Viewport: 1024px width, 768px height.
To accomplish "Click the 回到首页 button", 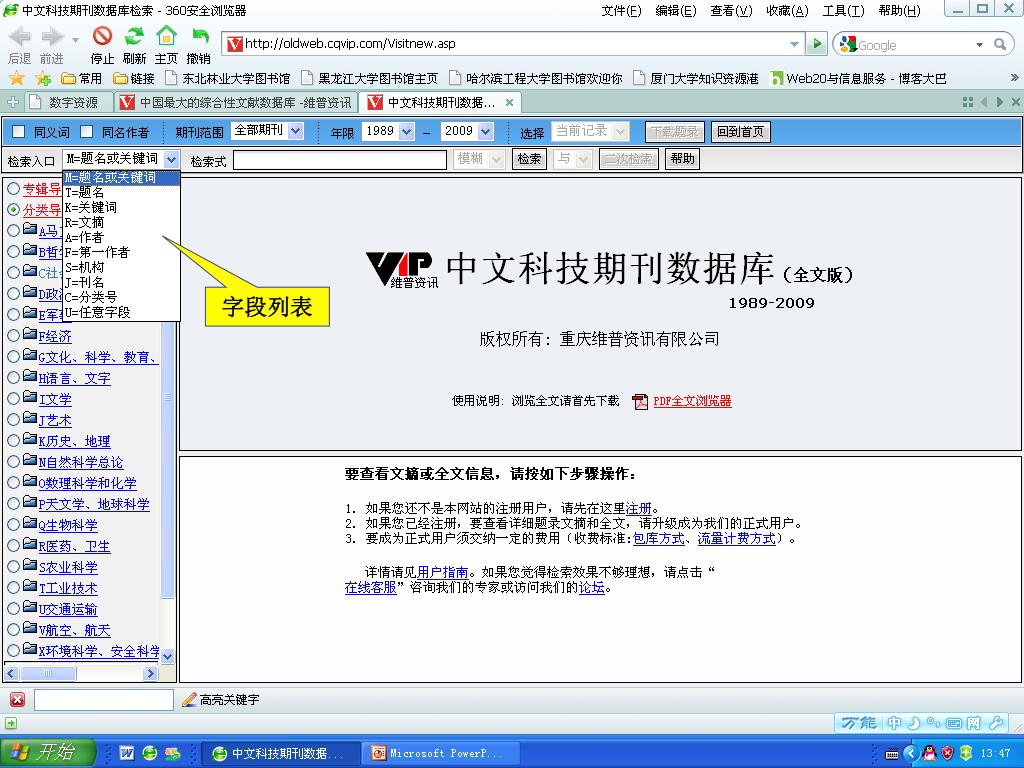I will coord(741,131).
